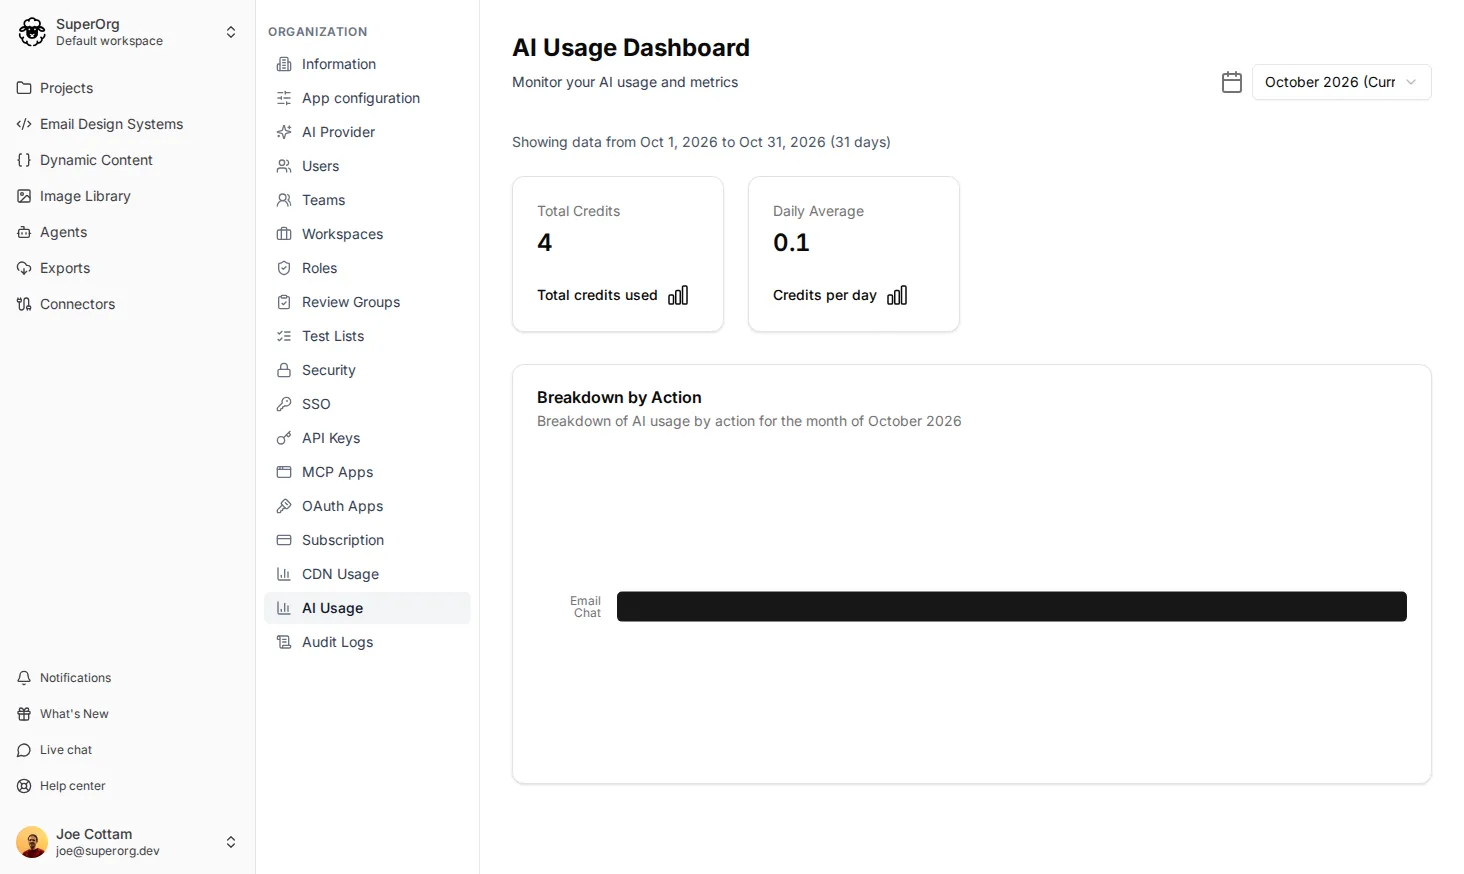Go to Test Lists
The width and height of the screenshot is (1464, 874).
[367, 336]
